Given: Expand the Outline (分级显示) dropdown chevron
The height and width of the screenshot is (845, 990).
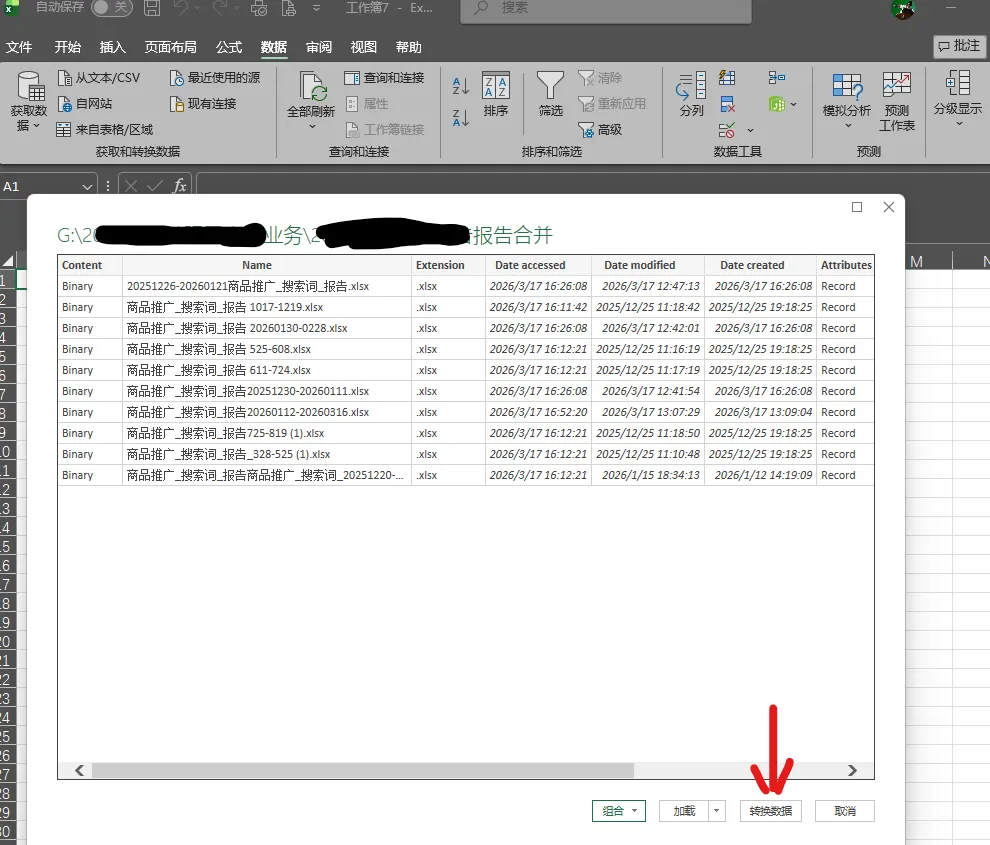Looking at the screenshot, I should click(958, 124).
